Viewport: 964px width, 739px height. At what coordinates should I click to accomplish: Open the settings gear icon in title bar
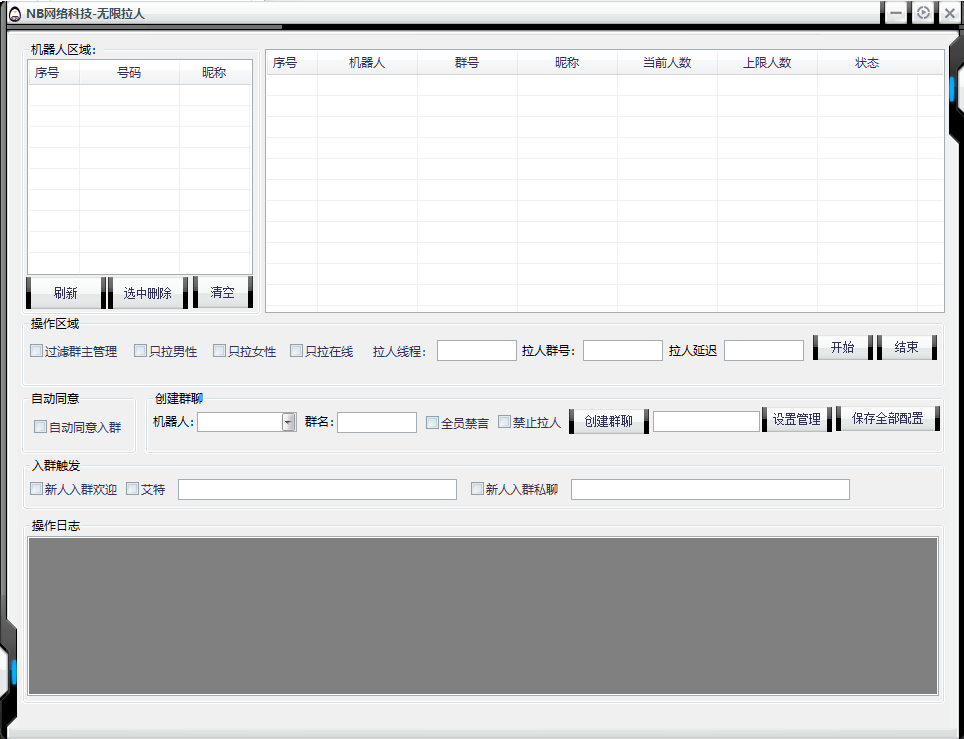pos(923,13)
